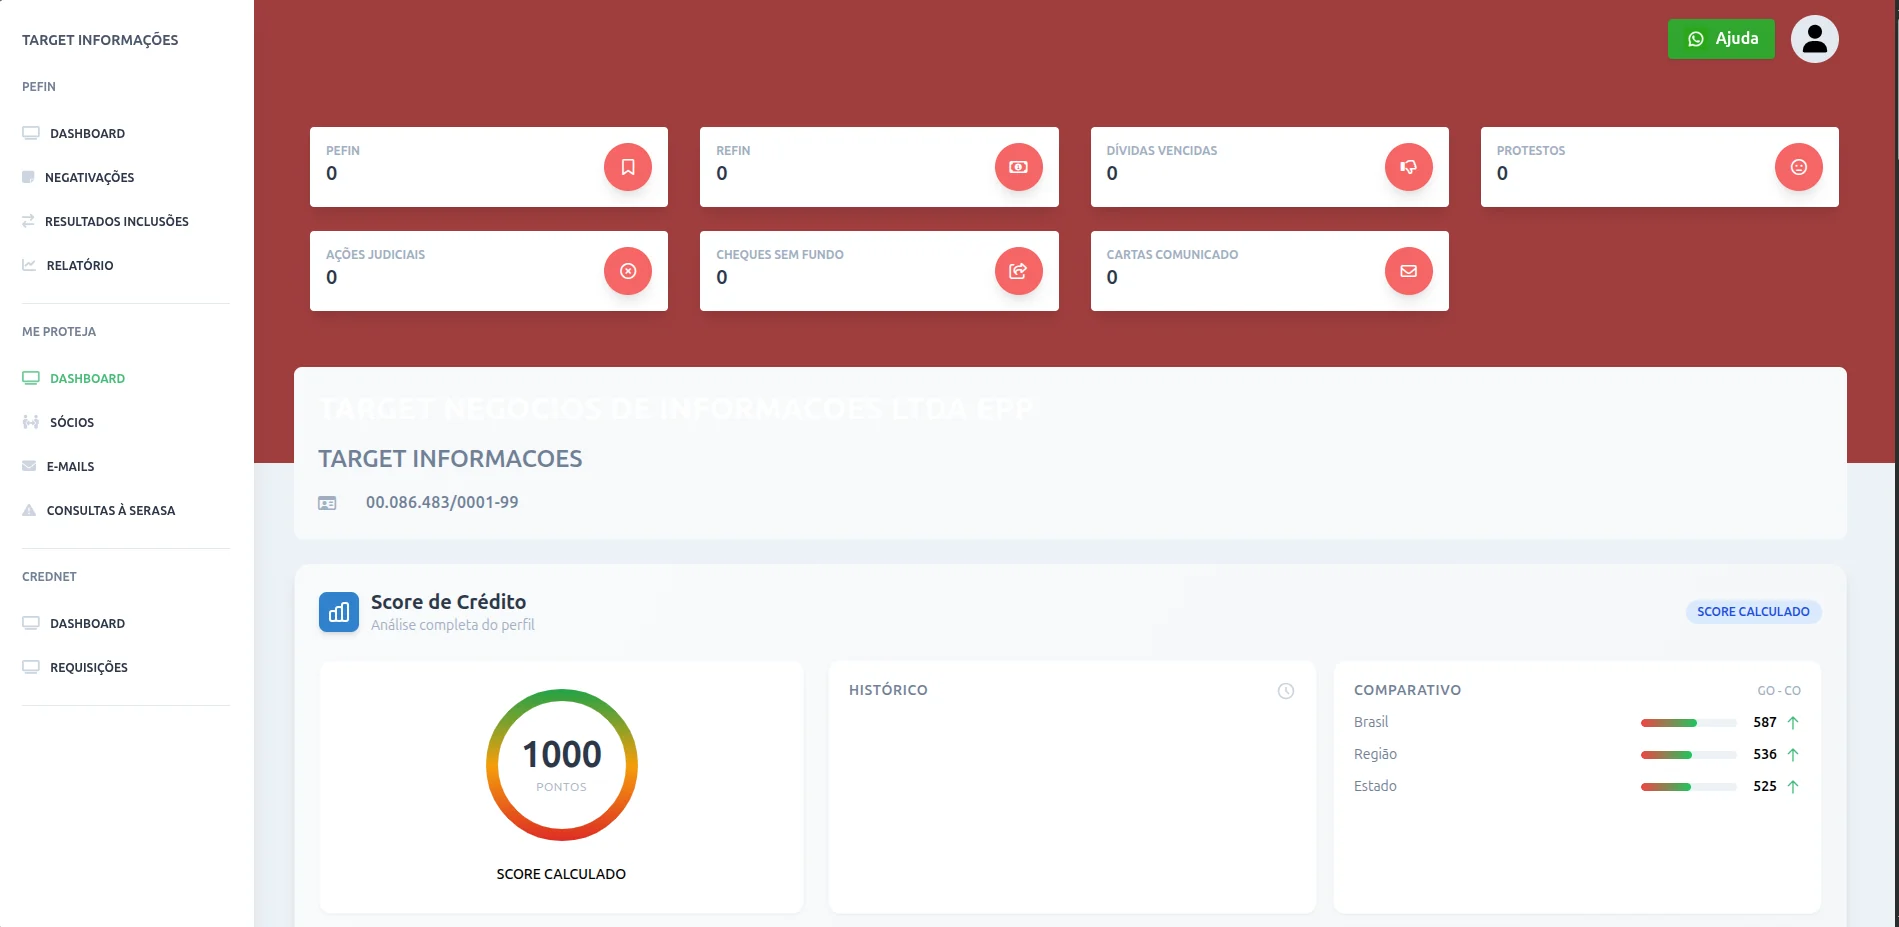Click the Protestos face icon
This screenshot has width=1899, height=927.
(1798, 167)
